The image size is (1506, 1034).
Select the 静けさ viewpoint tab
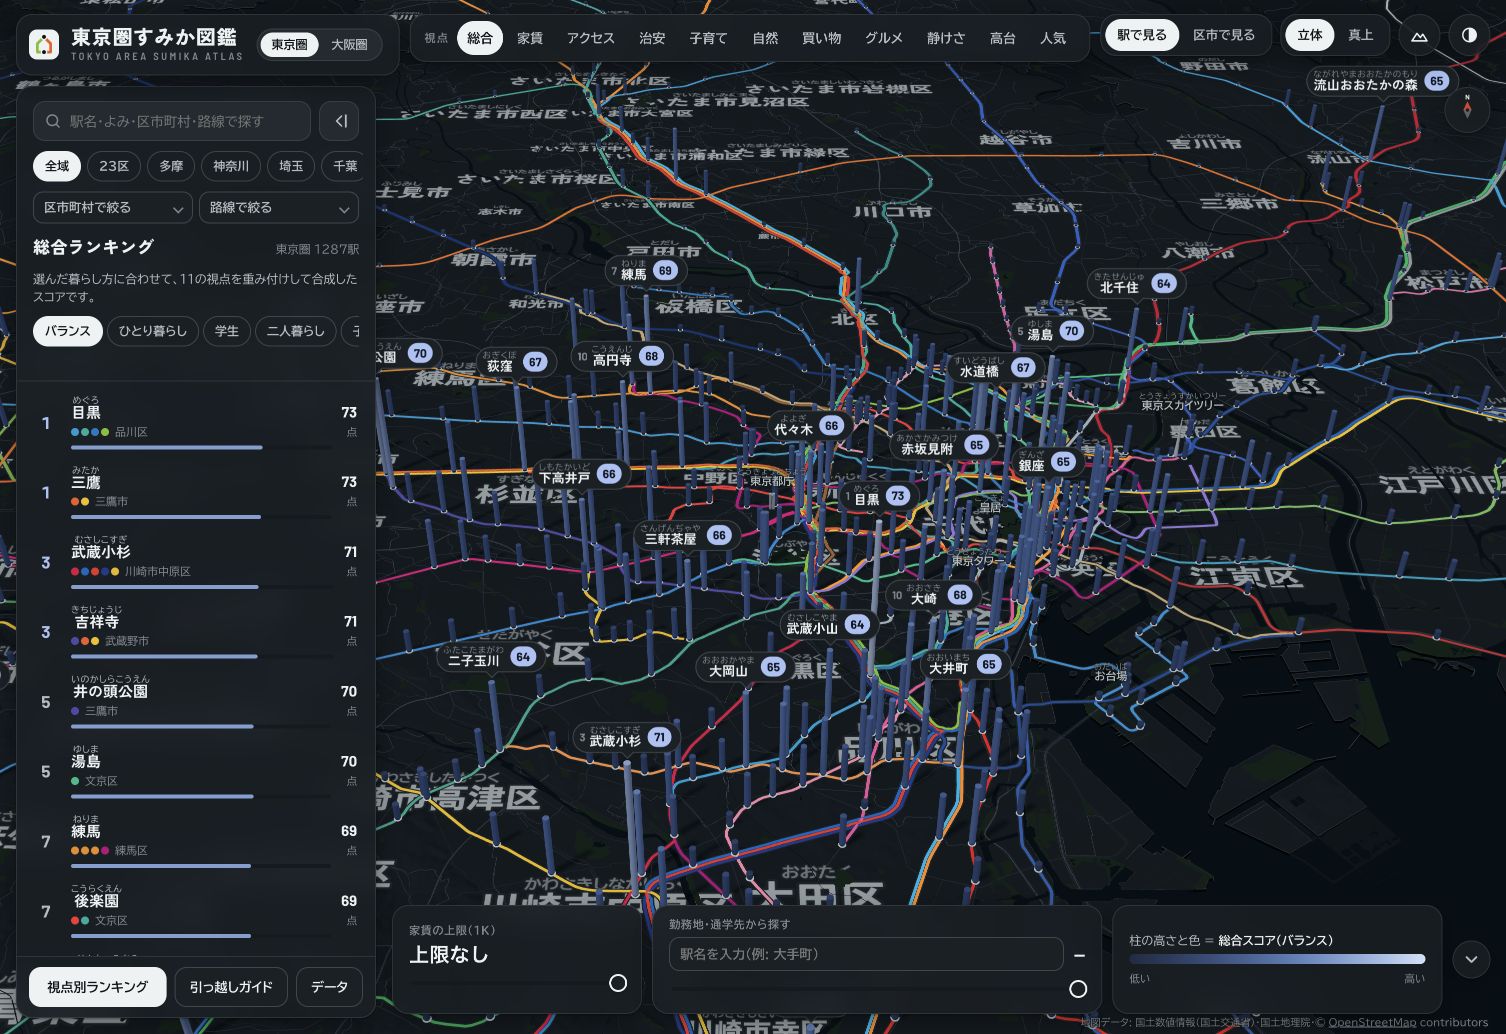tap(946, 38)
